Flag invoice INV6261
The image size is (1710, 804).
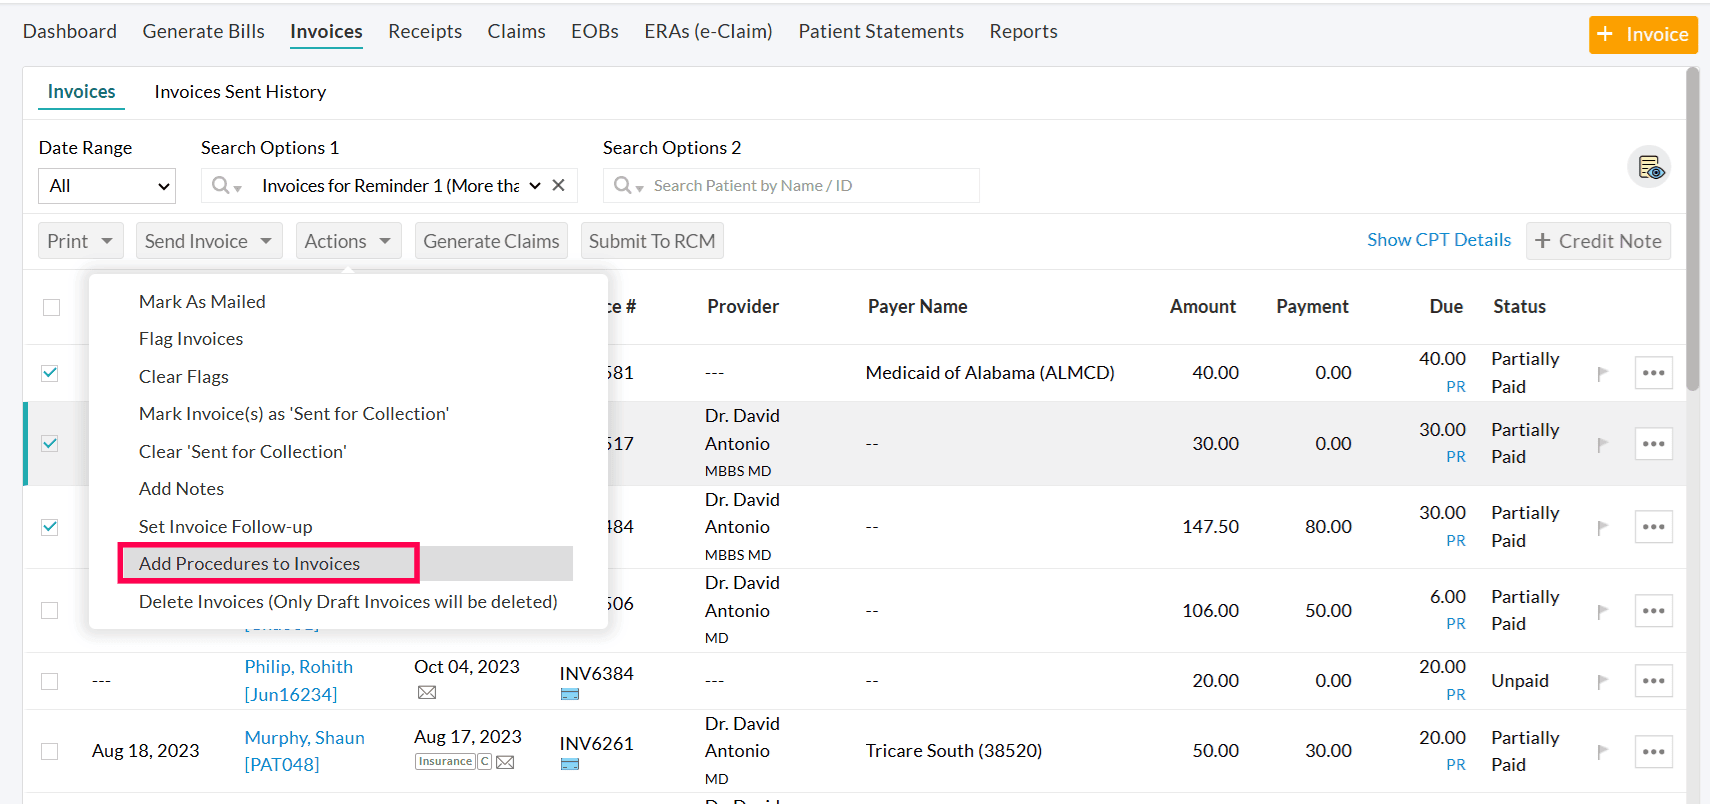coord(1602,751)
